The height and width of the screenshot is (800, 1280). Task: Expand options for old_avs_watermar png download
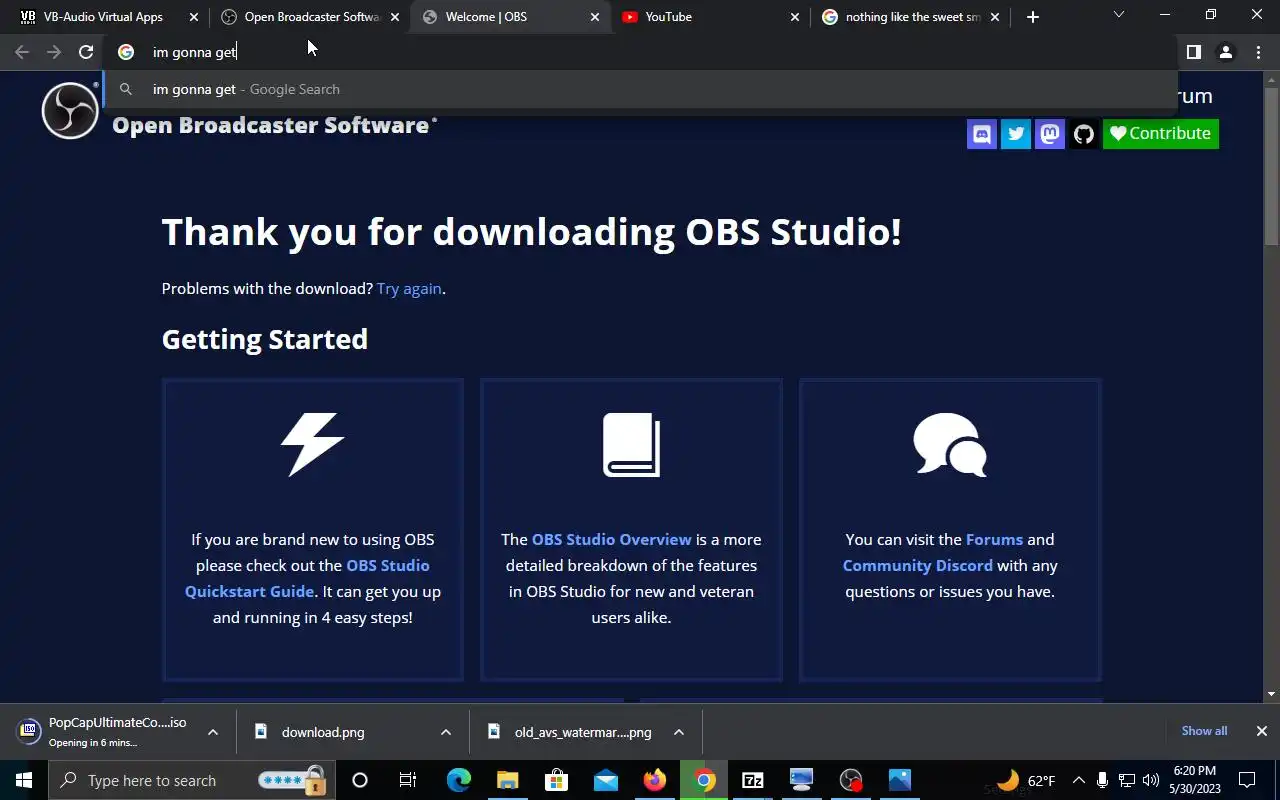[x=678, y=732]
